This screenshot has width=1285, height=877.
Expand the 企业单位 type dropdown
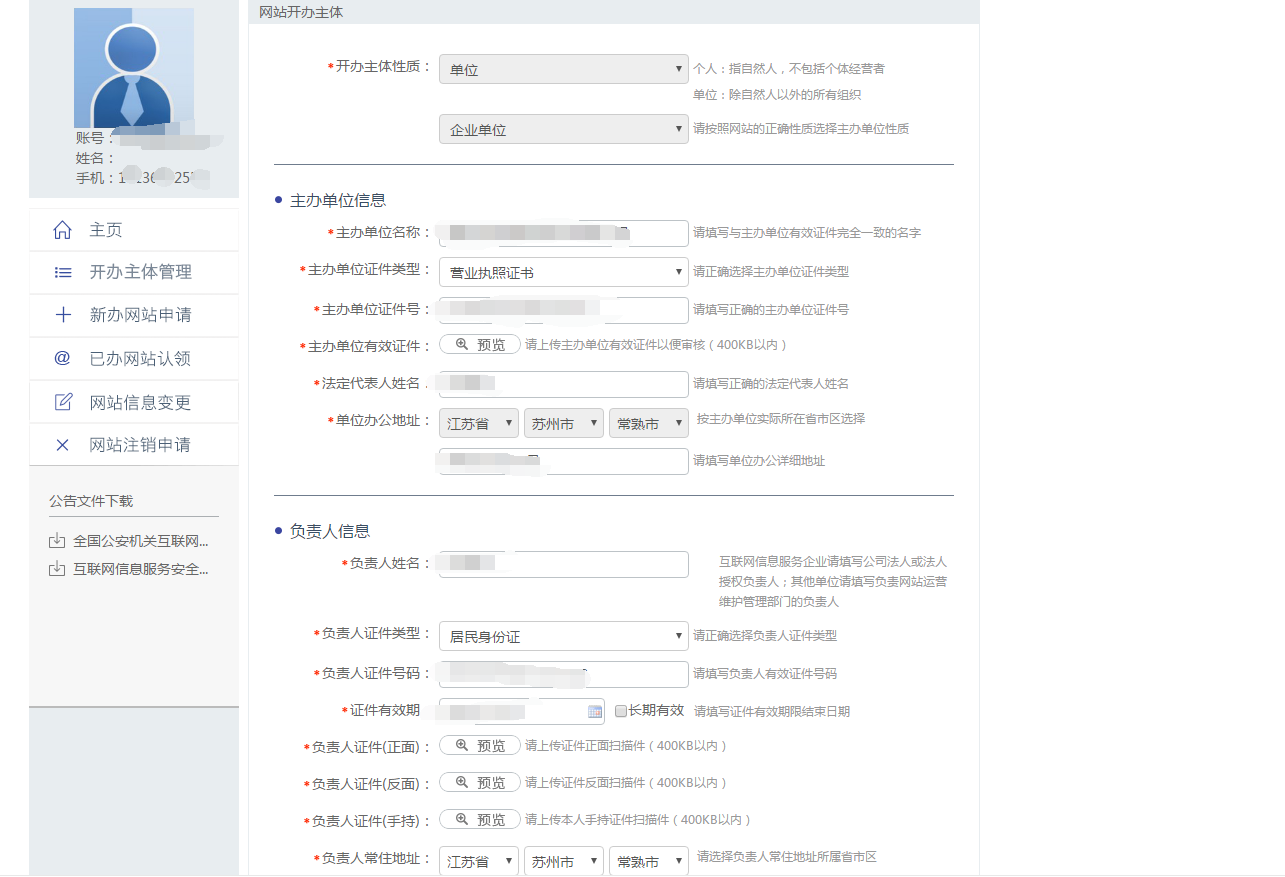(x=563, y=130)
